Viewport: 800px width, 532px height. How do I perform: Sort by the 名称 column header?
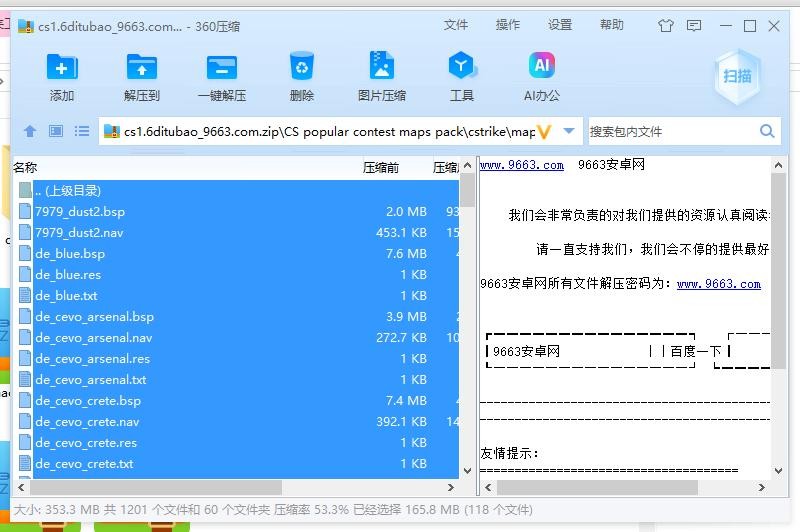pyautogui.click(x=25, y=167)
